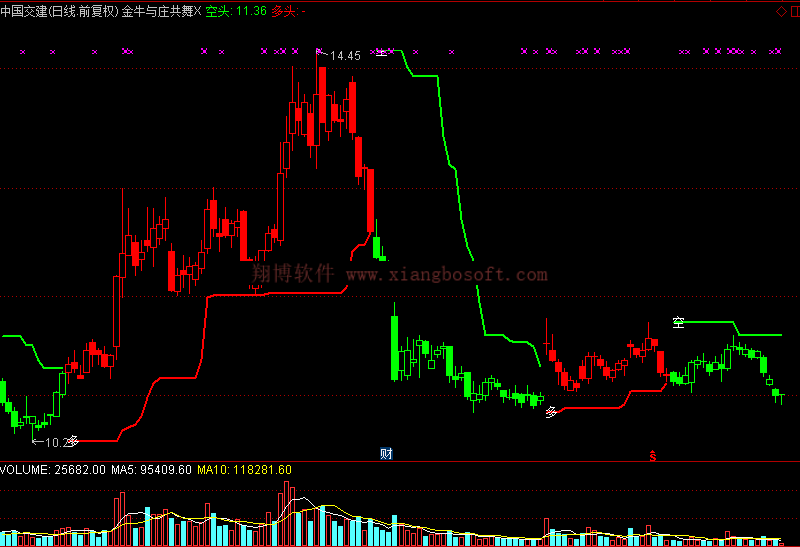
Task: Click indicator name 金牛与庄共舞X
Action: [162, 11]
